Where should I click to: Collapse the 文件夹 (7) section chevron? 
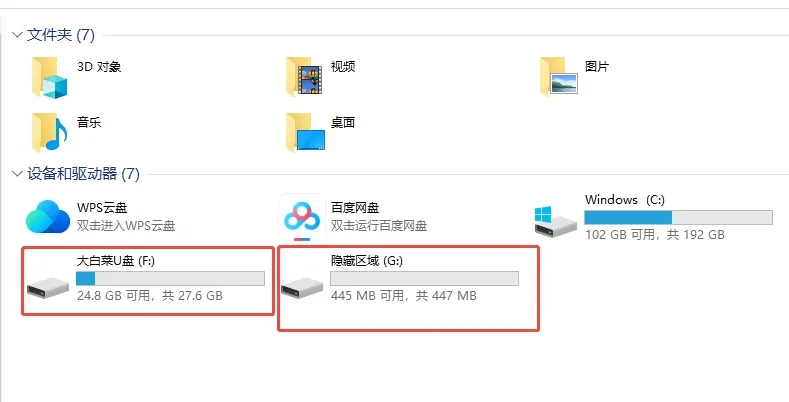pos(17,35)
